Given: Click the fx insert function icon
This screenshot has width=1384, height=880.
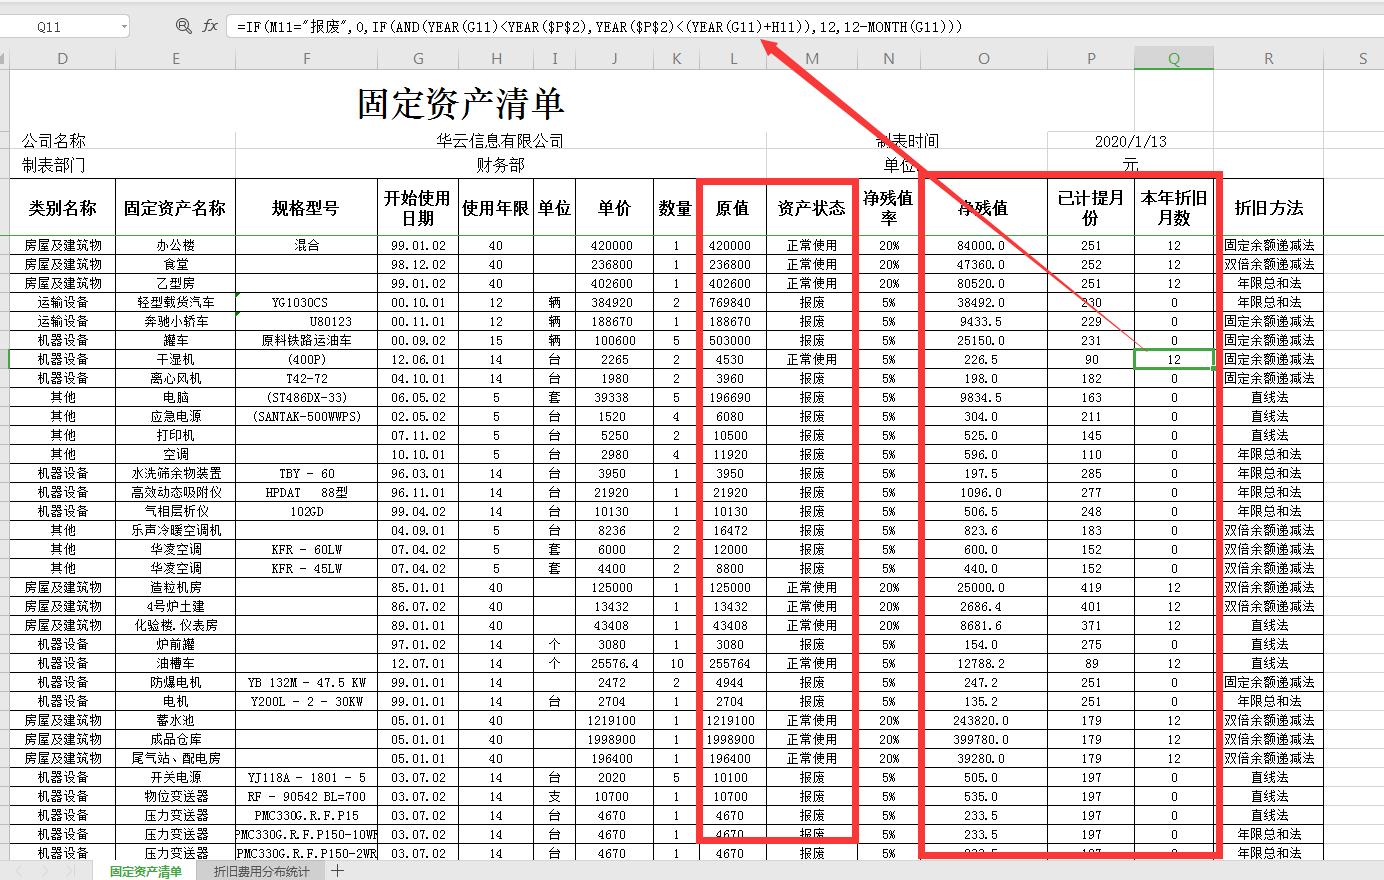Looking at the screenshot, I should tap(211, 26).
